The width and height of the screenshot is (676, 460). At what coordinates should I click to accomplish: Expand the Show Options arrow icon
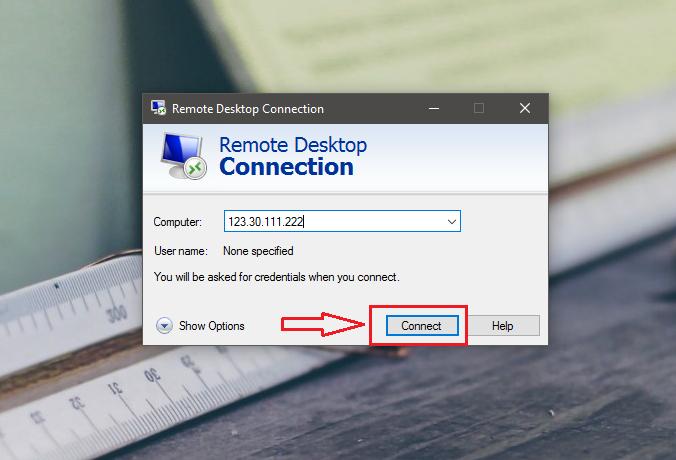(x=164, y=326)
